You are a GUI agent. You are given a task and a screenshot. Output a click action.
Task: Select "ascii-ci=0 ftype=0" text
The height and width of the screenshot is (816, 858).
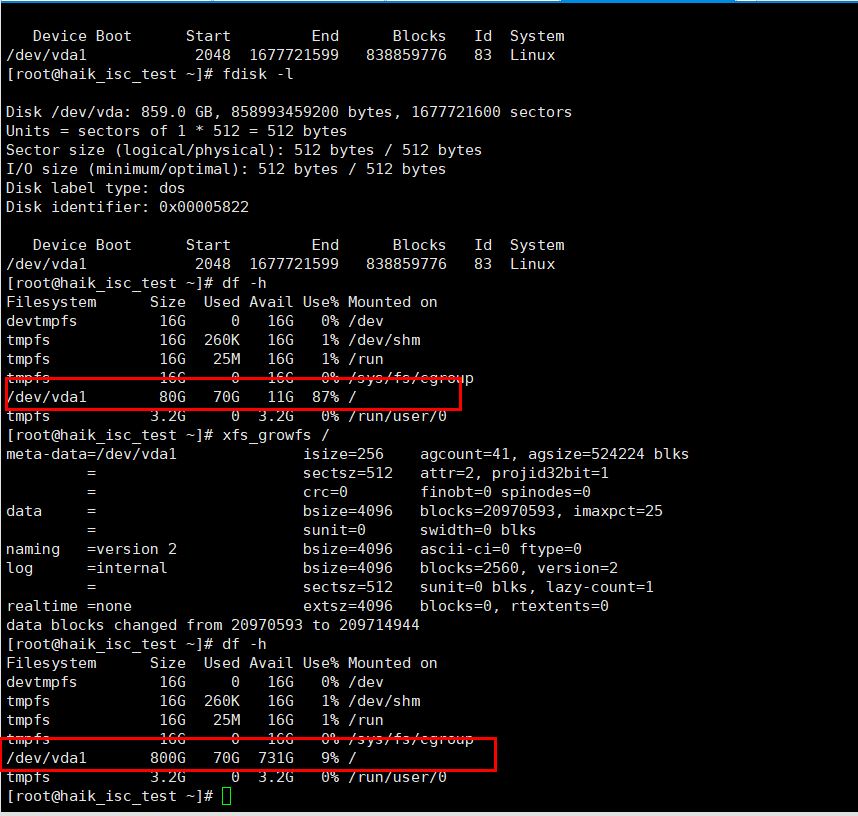(501, 549)
